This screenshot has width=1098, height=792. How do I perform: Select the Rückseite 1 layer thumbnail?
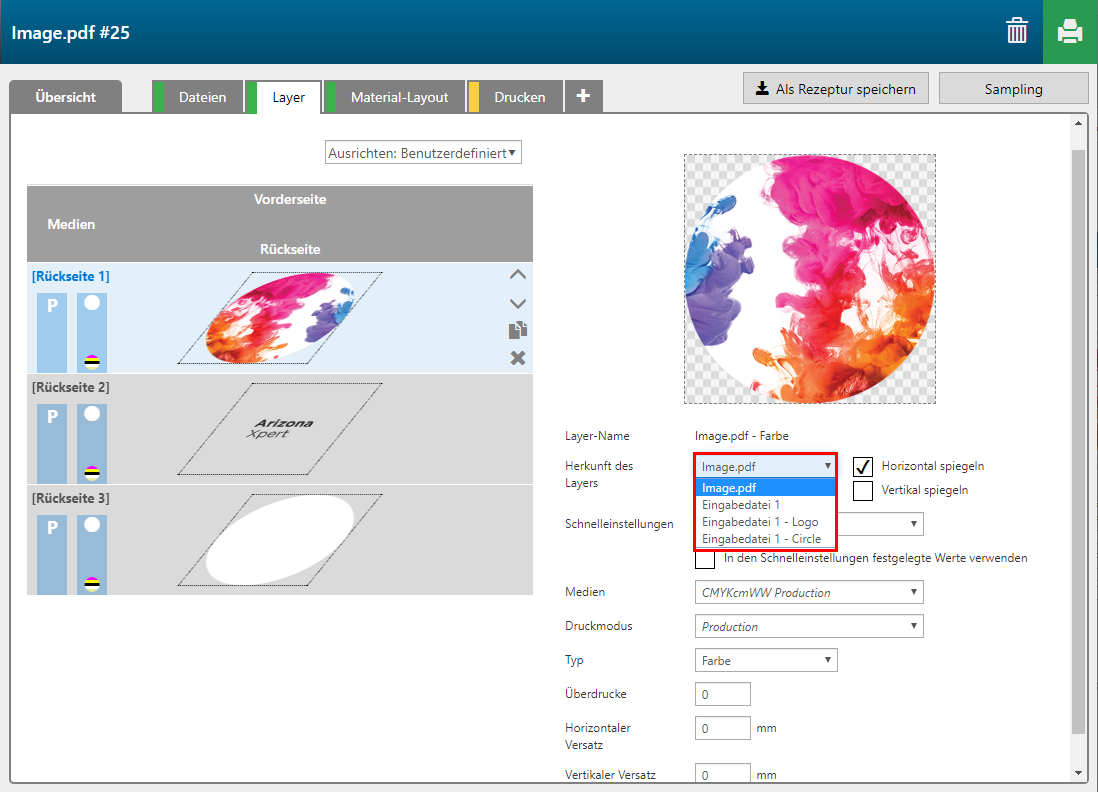pyautogui.click(x=280, y=318)
